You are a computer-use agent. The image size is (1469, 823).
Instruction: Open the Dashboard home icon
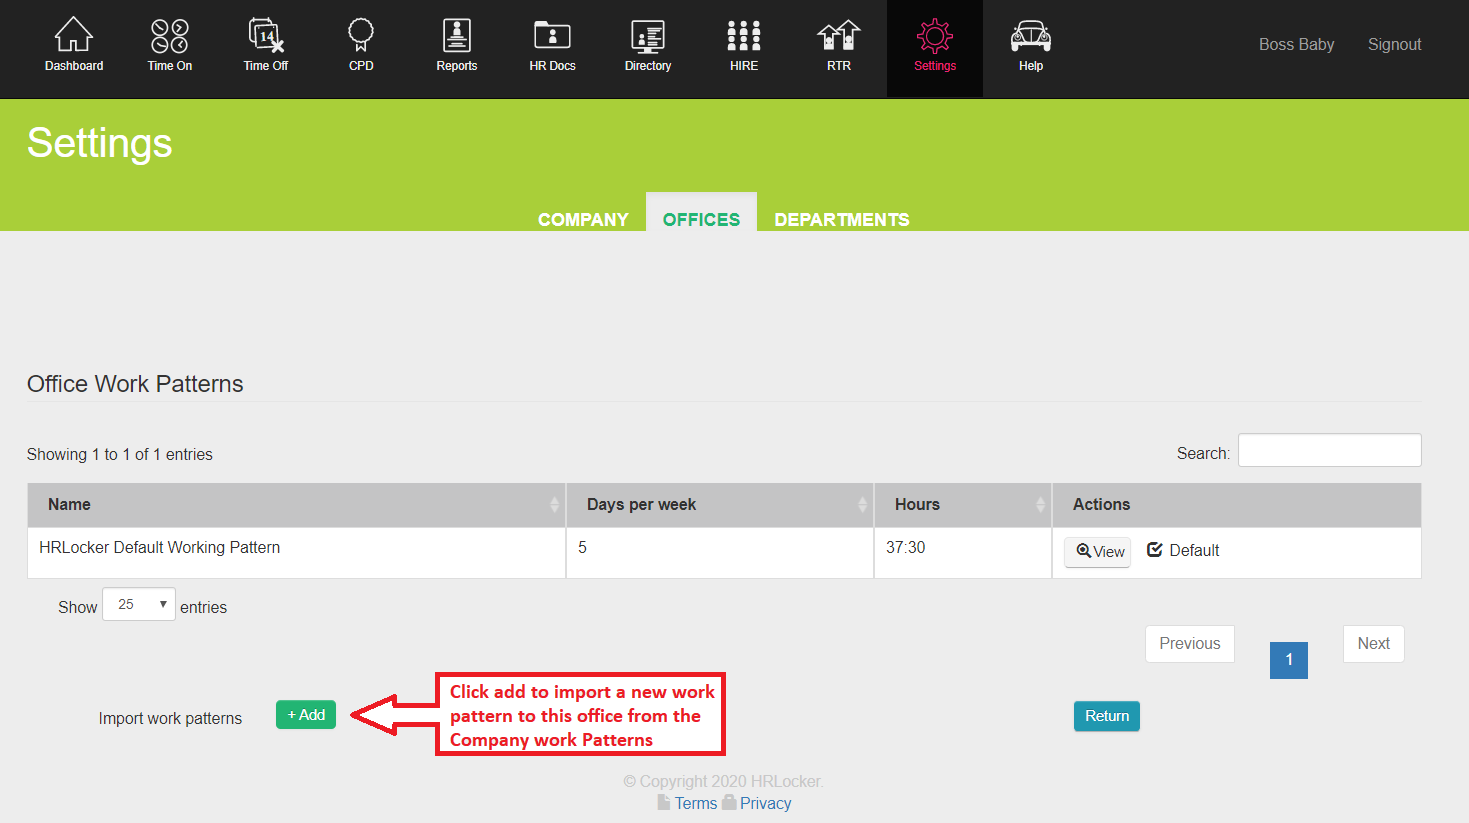pyautogui.click(x=74, y=36)
